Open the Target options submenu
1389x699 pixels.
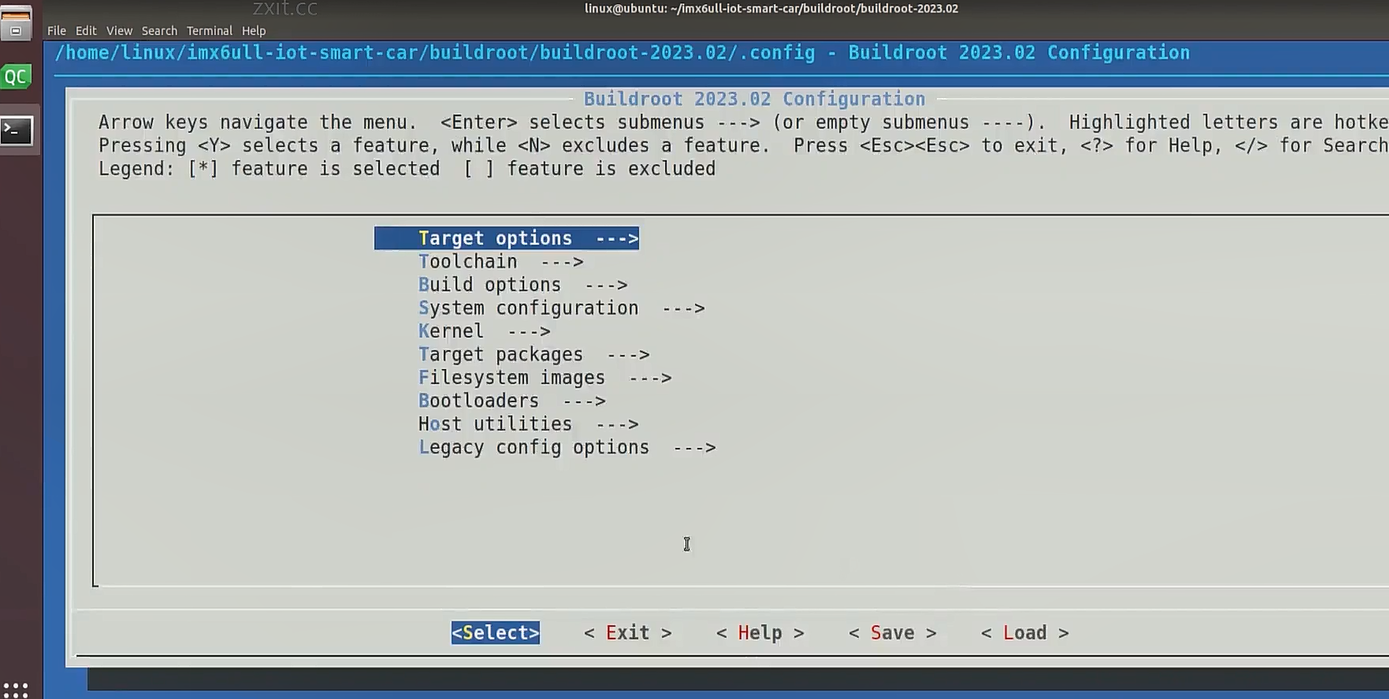[x=506, y=238]
